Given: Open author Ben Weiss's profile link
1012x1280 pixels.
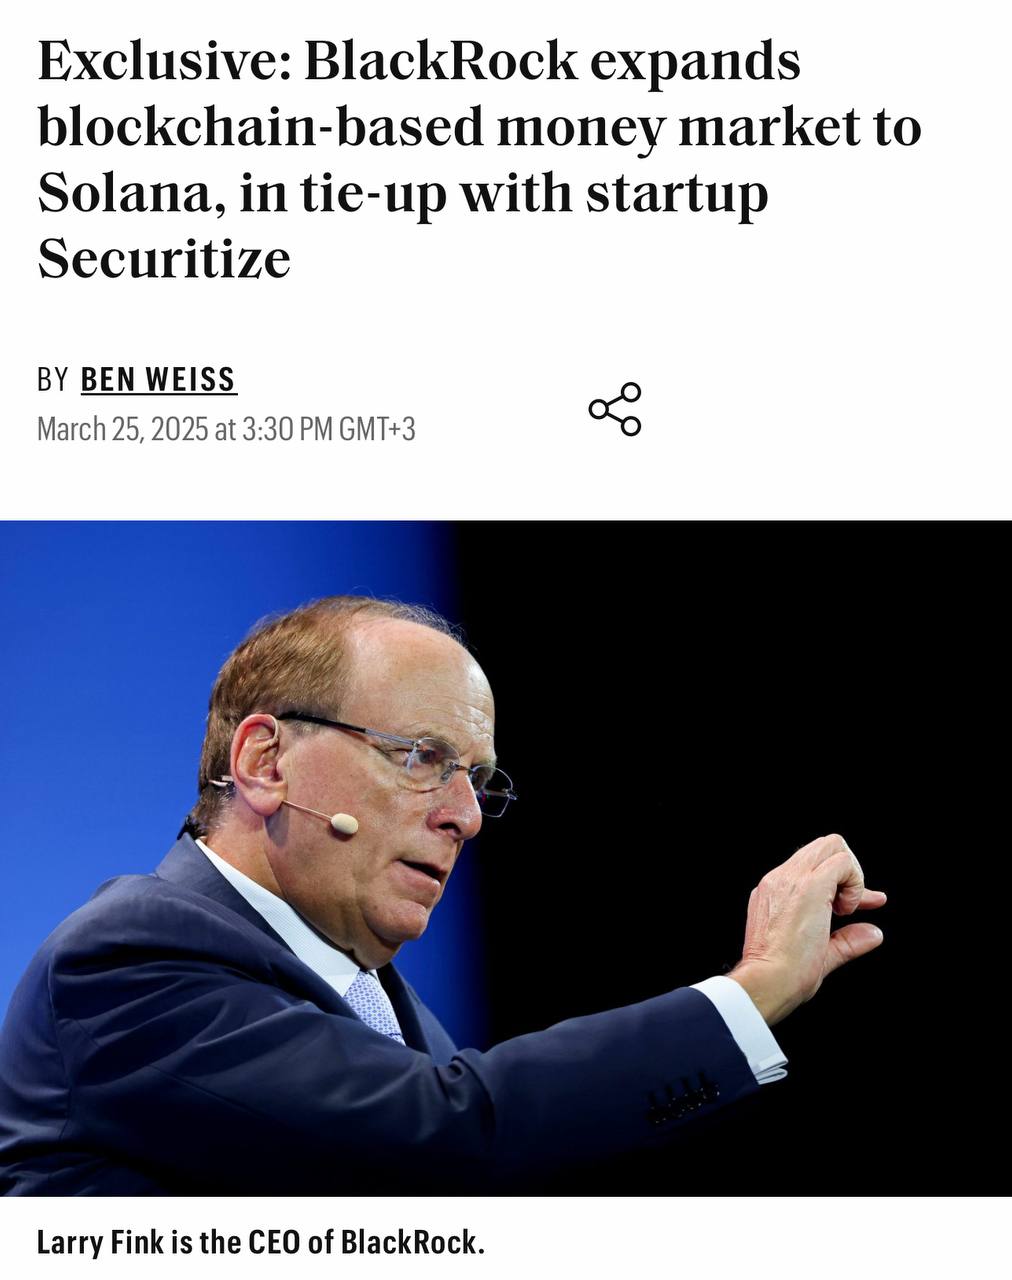Looking at the screenshot, I should point(158,380).
